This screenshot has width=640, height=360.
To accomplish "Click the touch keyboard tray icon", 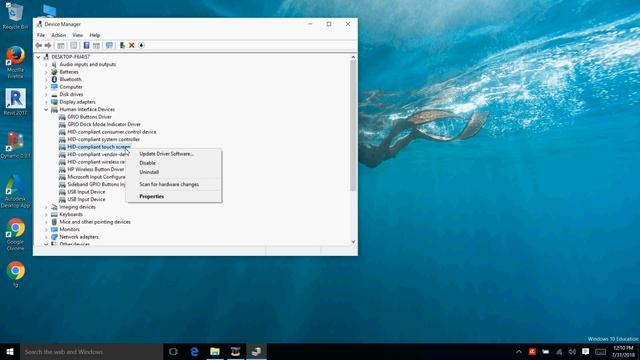I will [600, 351].
